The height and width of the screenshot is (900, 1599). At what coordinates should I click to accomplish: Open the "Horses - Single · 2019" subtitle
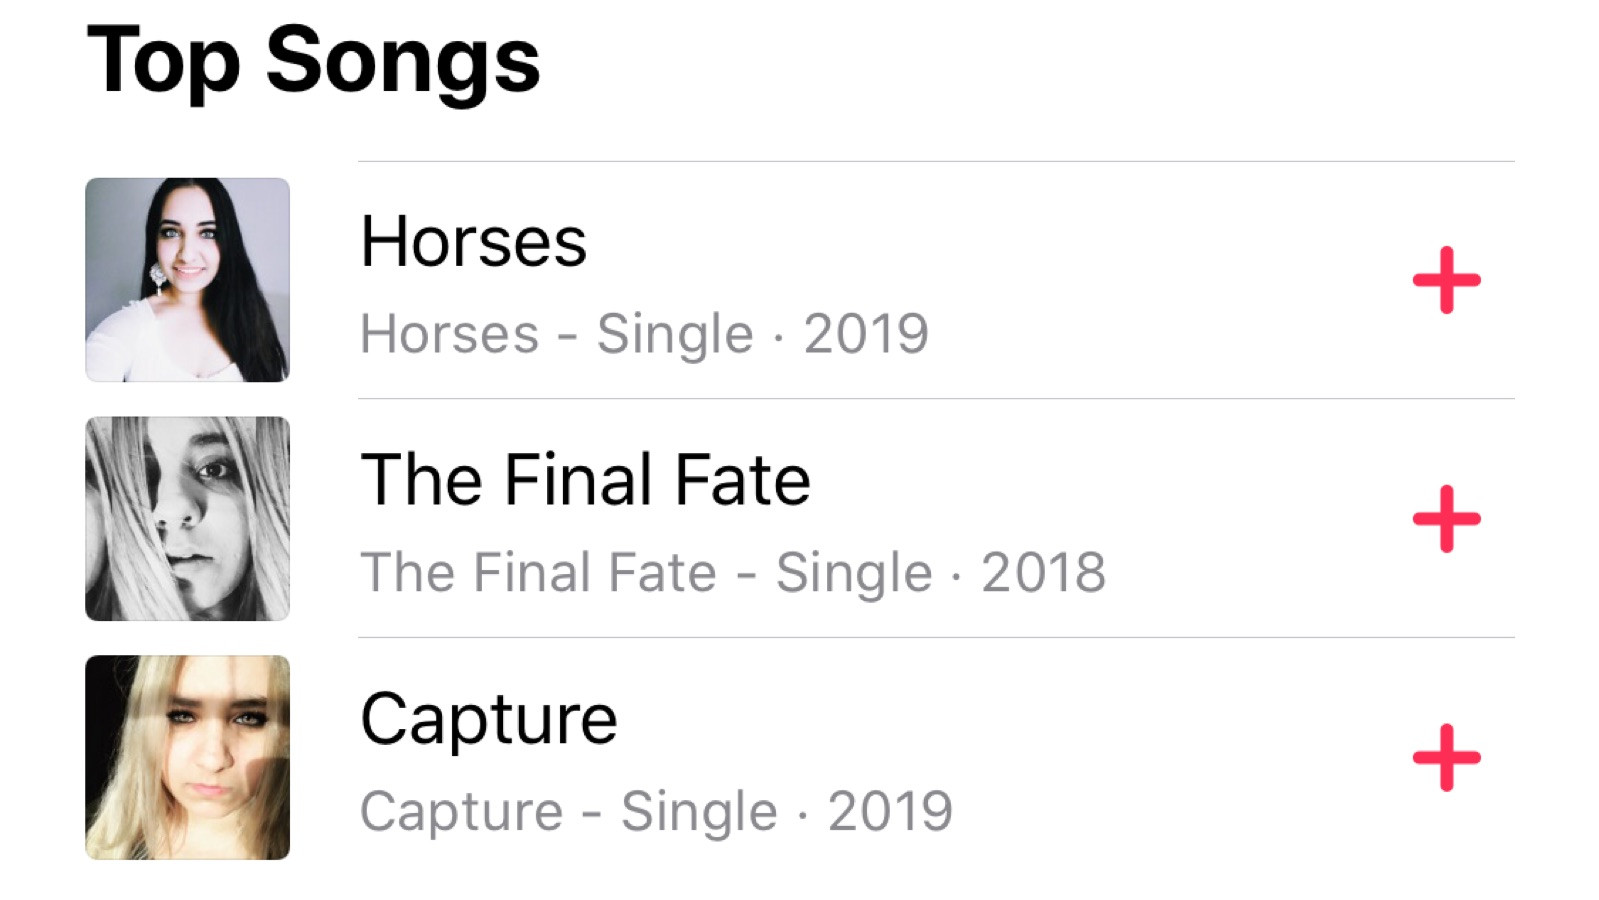click(644, 334)
